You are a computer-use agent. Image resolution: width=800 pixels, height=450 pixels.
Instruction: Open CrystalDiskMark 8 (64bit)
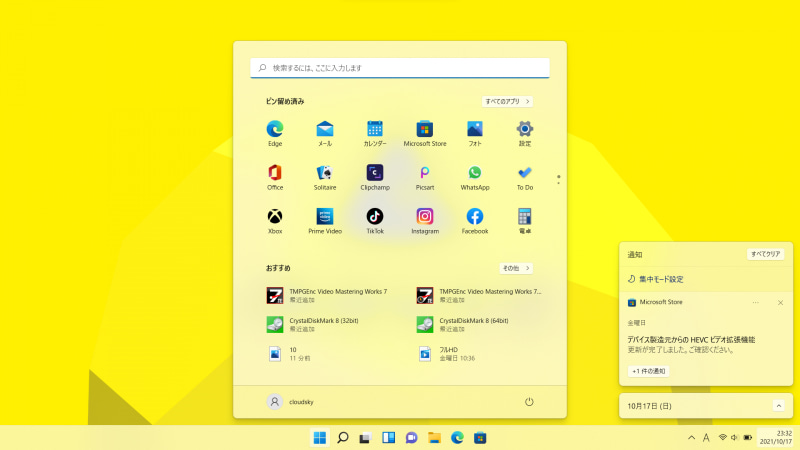(x=462, y=324)
